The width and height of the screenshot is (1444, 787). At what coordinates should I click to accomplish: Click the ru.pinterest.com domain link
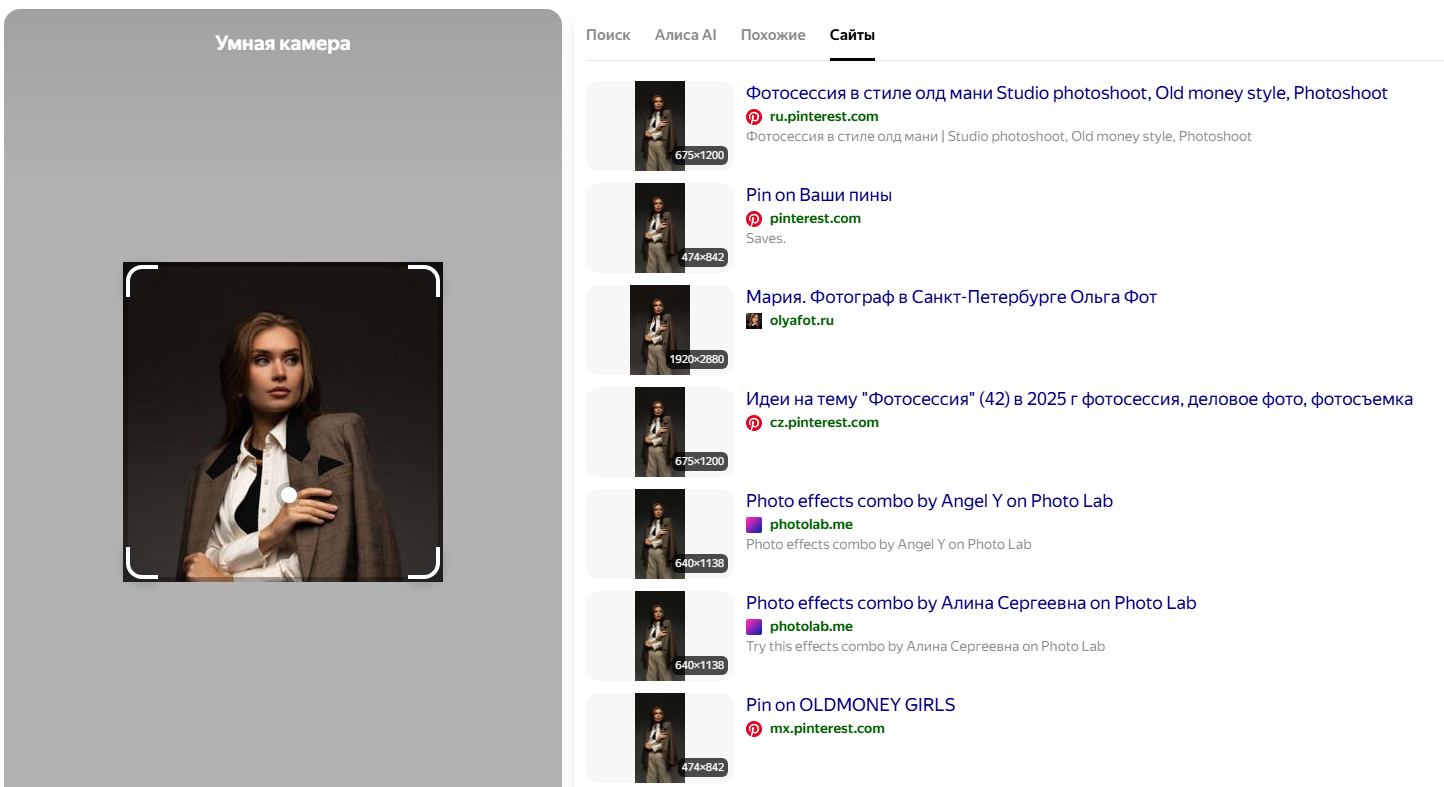(824, 117)
